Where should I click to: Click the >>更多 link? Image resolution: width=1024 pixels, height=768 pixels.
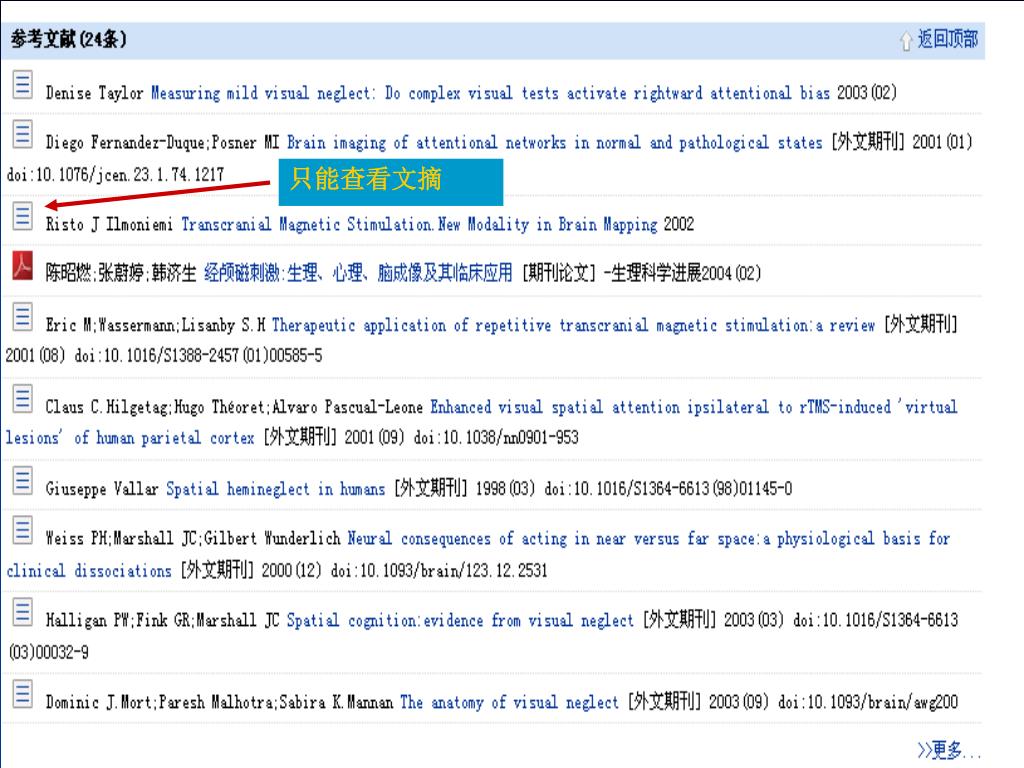pos(948,750)
